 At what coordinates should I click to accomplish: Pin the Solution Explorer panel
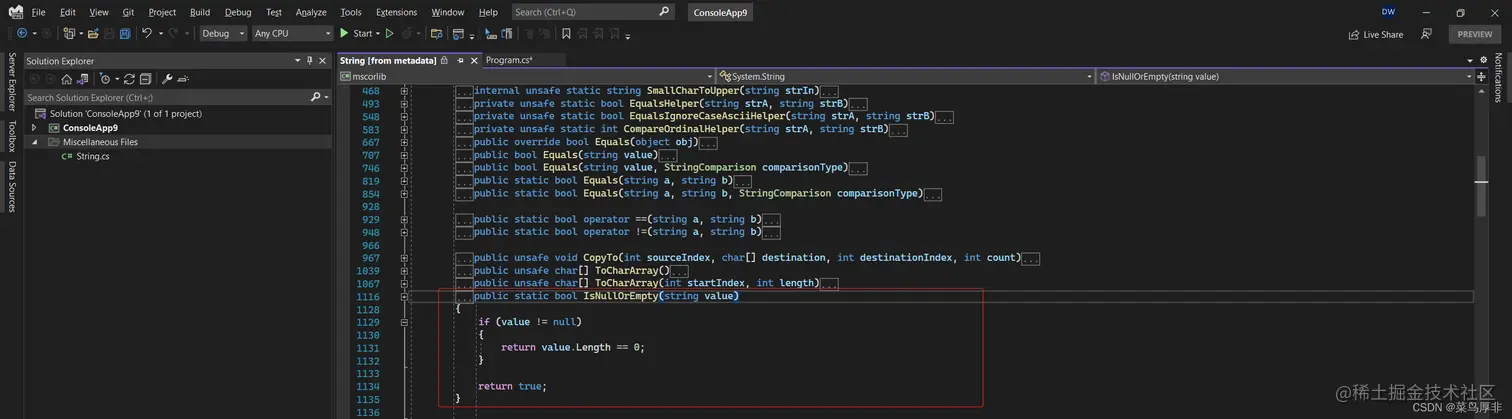point(310,61)
